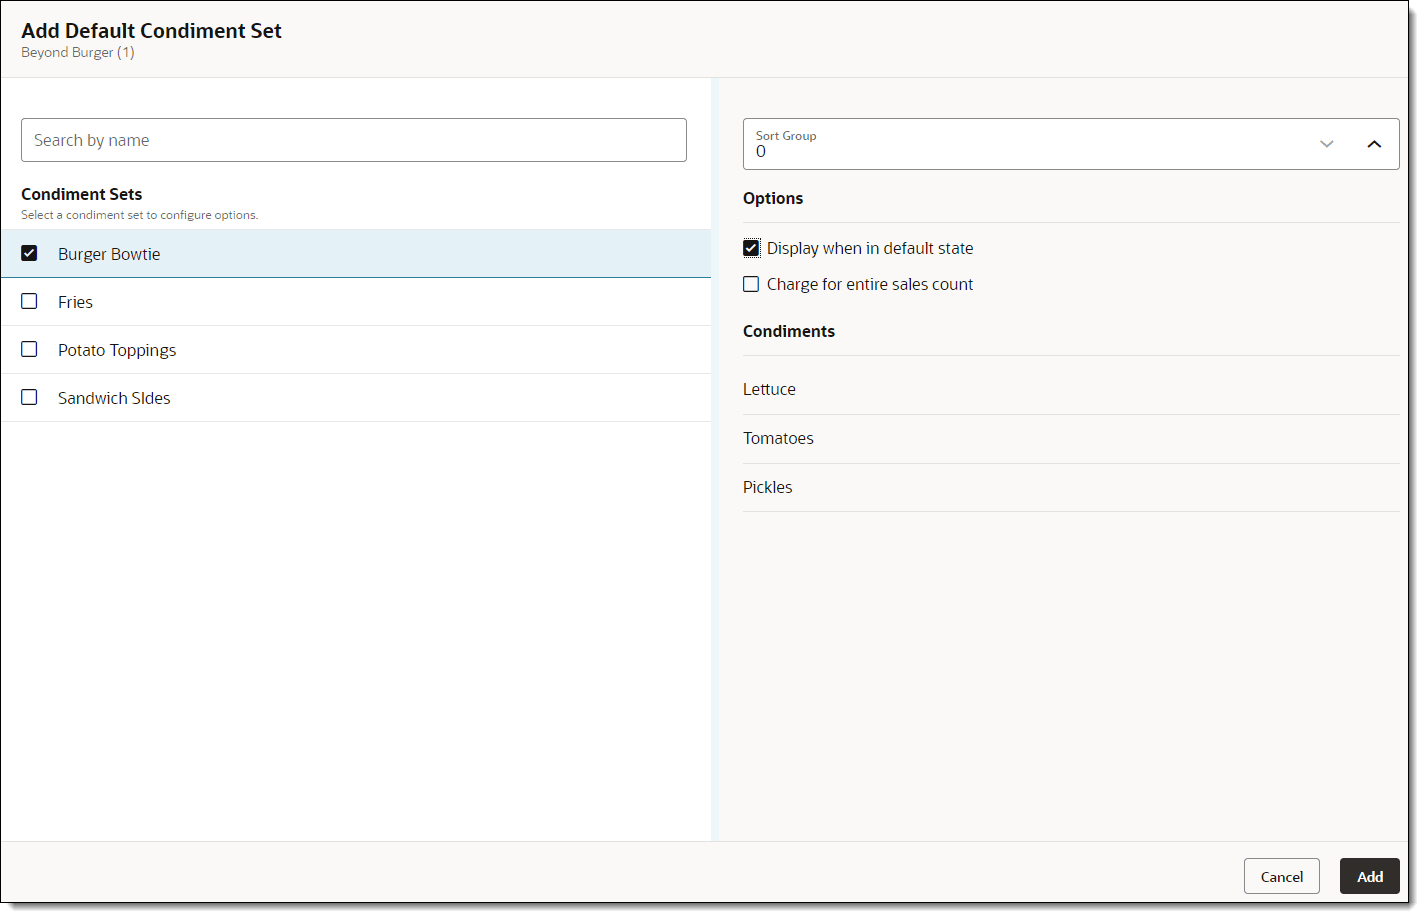This screenshot has width=1424, height=918.
Task: Click the Pickles condiment entry
Action: coord(768,487)
